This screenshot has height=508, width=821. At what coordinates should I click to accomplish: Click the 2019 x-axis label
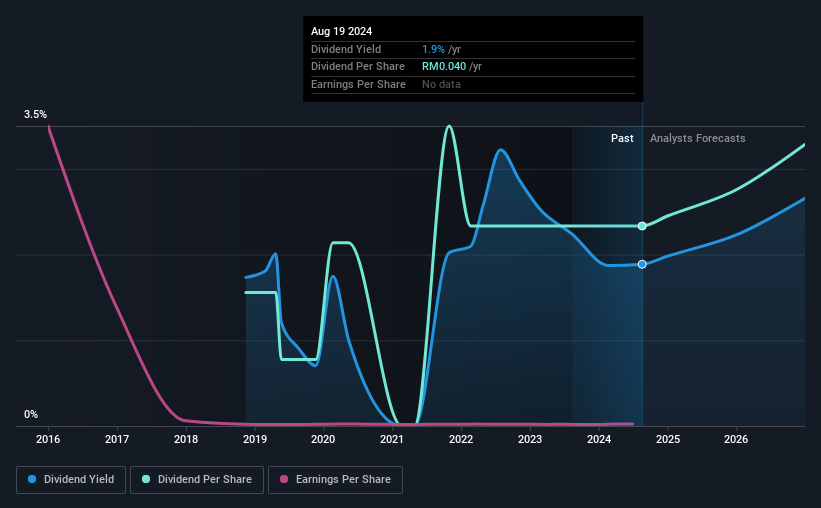(255, 439)
